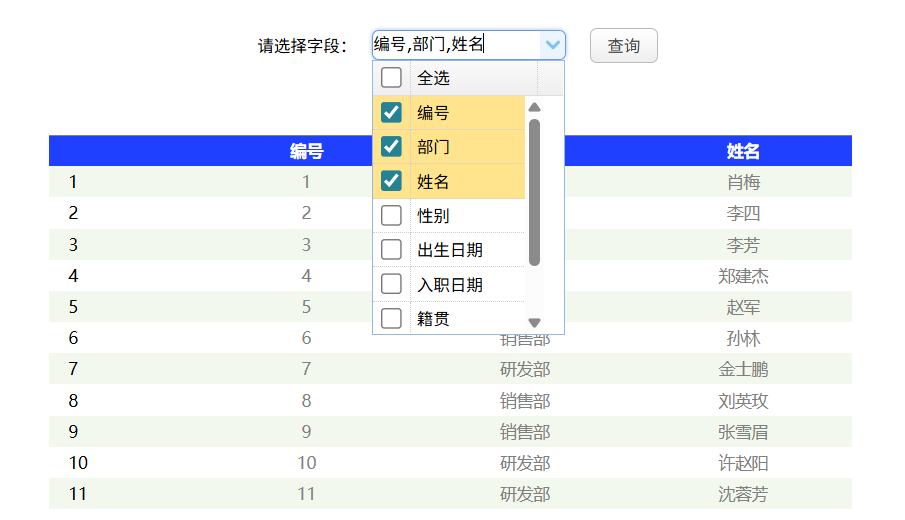The width and height of the screenshot is (905, 520).
Task: Click 销售部 in the 刘英玫 row
Action: click(x=525, y=401)
